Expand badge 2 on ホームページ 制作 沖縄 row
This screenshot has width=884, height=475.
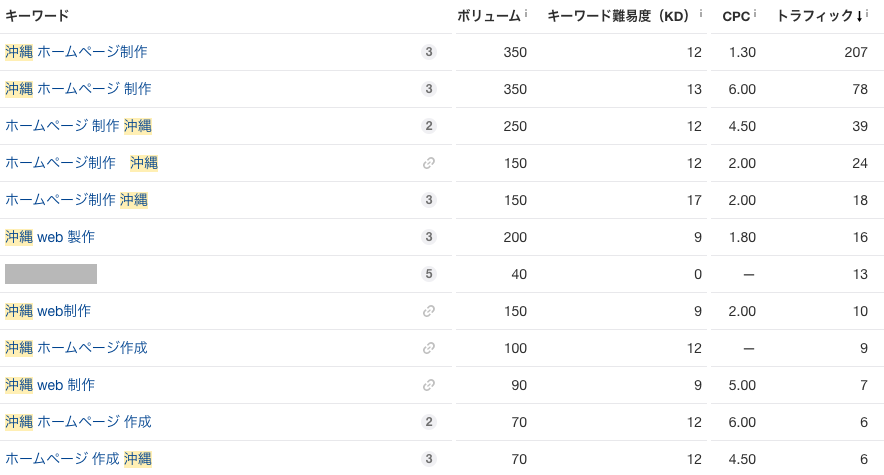[429, 126]
